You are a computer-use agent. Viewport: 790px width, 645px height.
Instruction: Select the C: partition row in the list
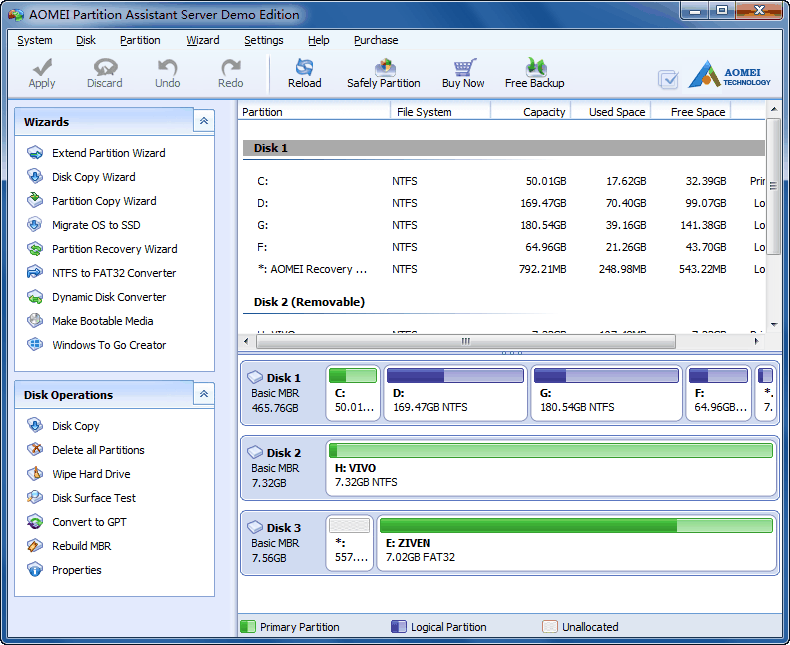coord(504,181)
